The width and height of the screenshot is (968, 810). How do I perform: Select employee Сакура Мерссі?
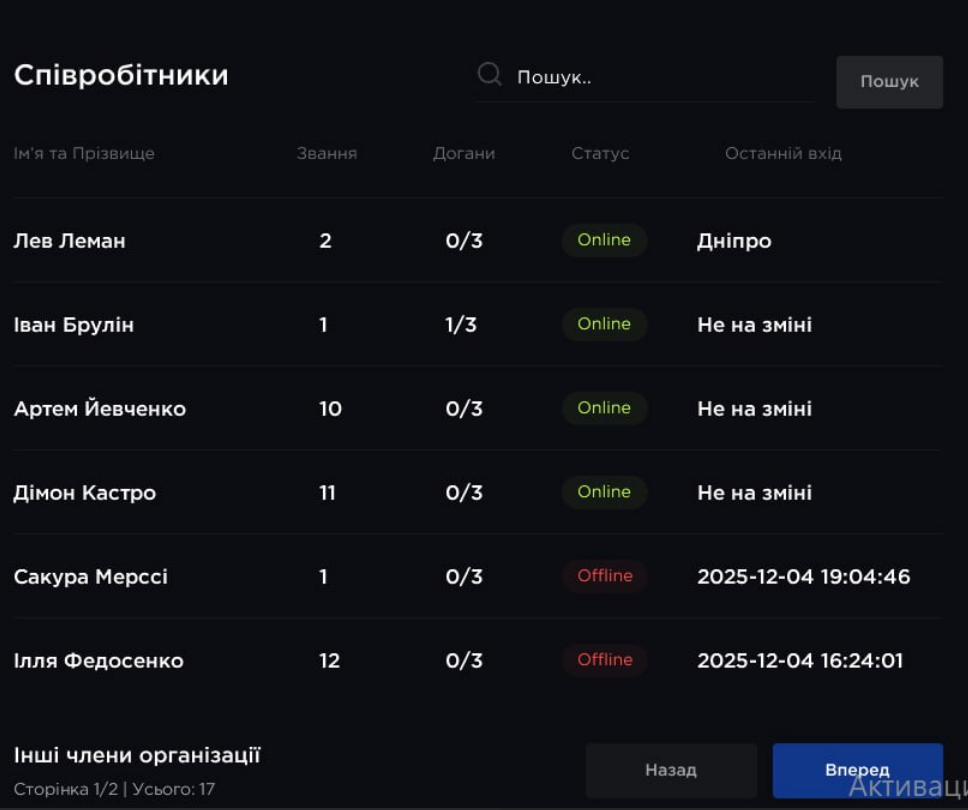(x=90, y=577)
